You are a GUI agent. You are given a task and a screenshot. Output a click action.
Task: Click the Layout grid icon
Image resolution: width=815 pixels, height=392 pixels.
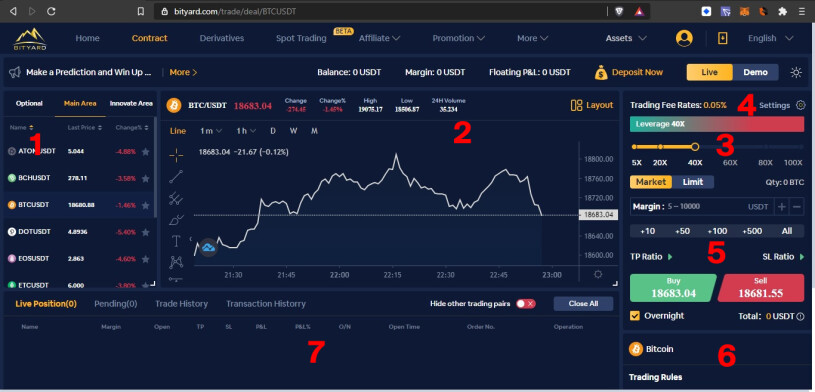pos(576,106)
